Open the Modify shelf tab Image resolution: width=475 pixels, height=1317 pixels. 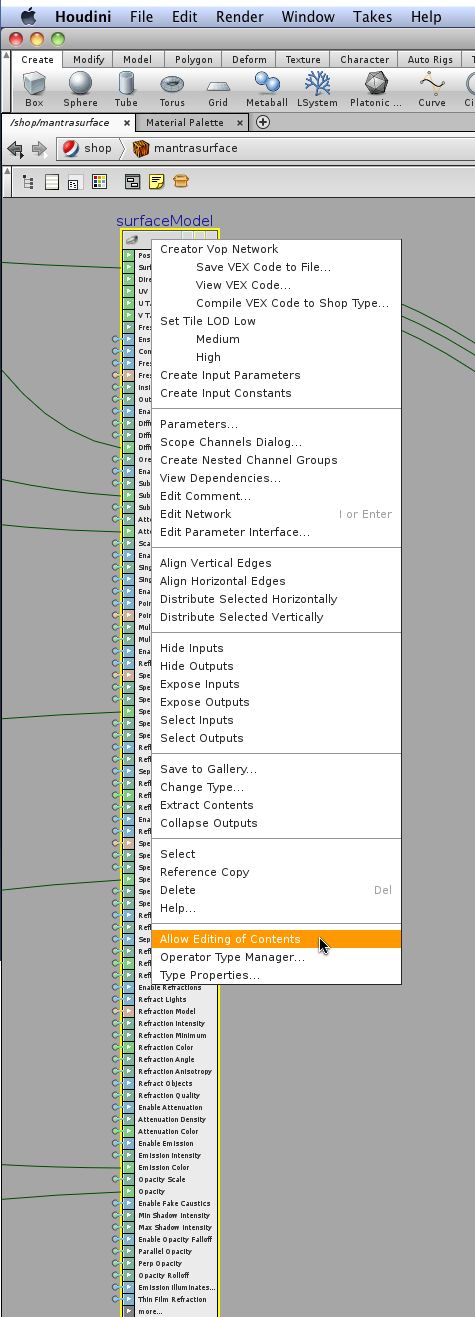[x=89, y=60]
